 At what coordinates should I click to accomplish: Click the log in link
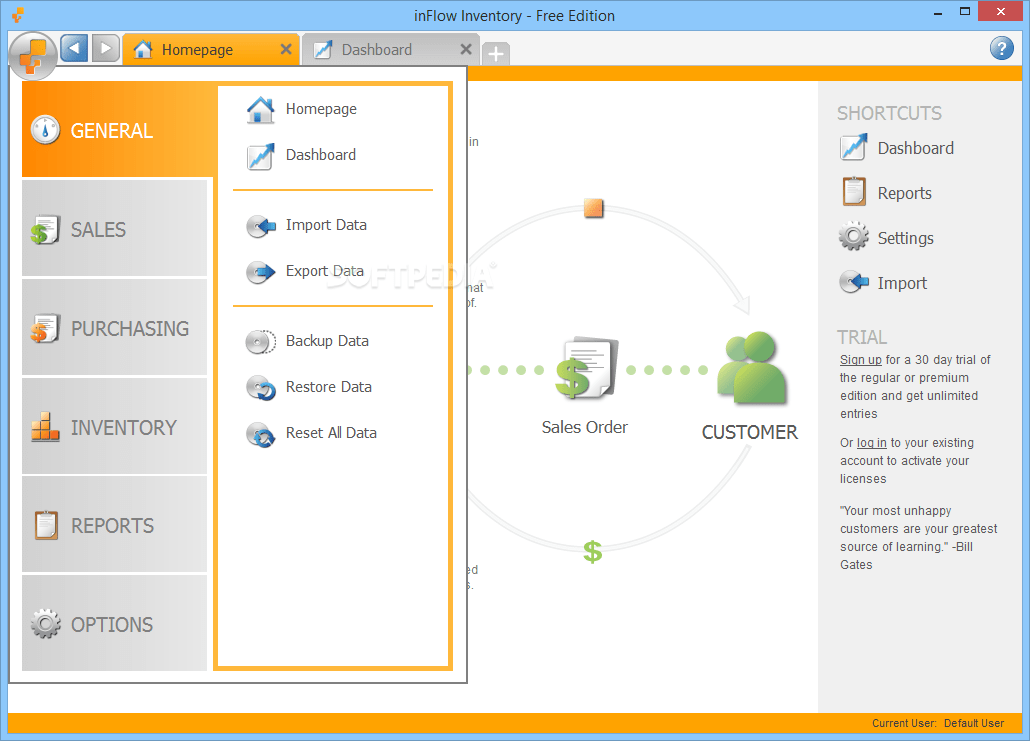pyautogui.click(x=872, y=443)
